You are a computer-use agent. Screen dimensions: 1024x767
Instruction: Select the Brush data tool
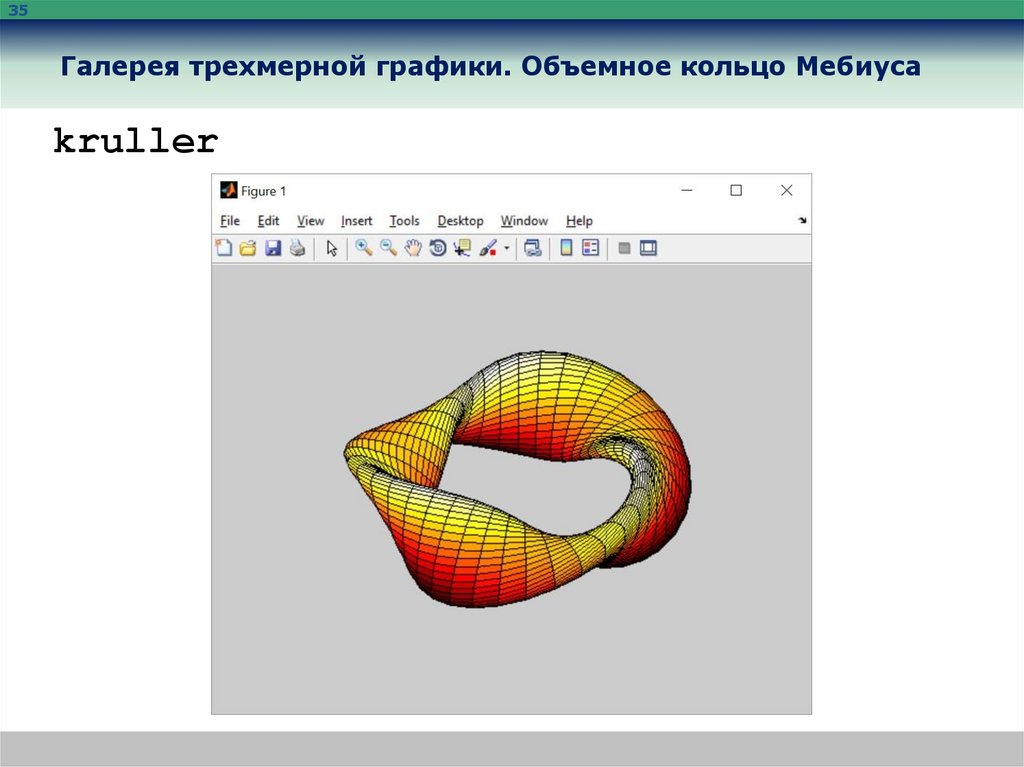[x=488, y=248]
